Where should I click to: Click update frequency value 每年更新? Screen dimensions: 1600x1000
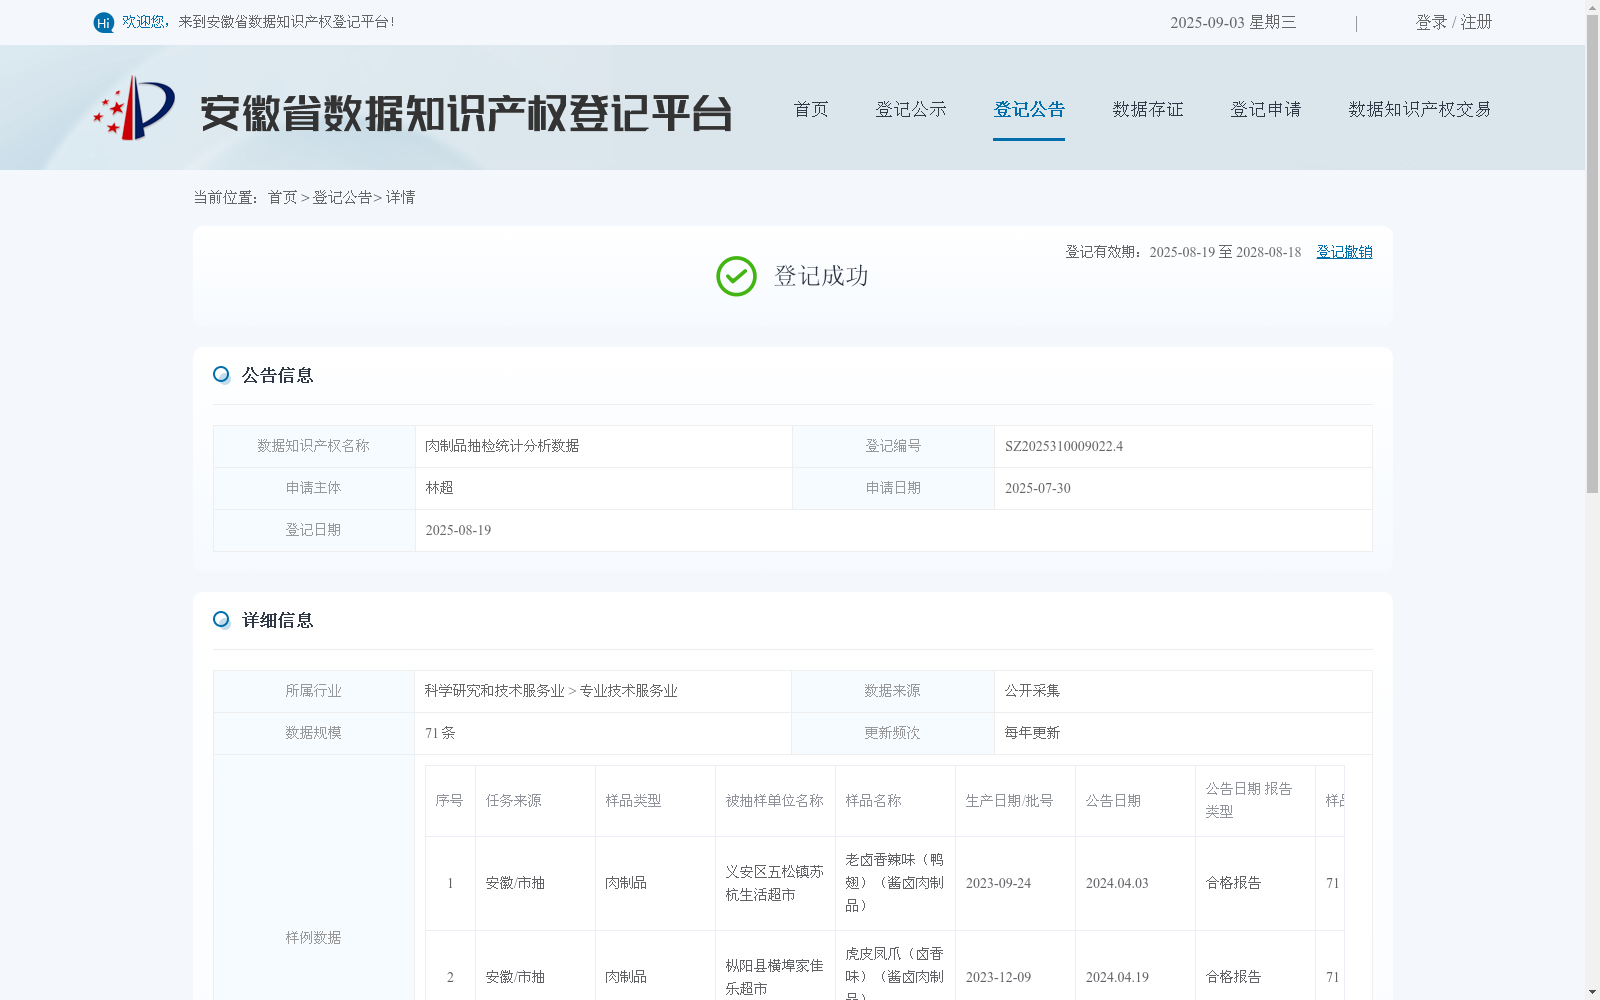[1032, 733]
